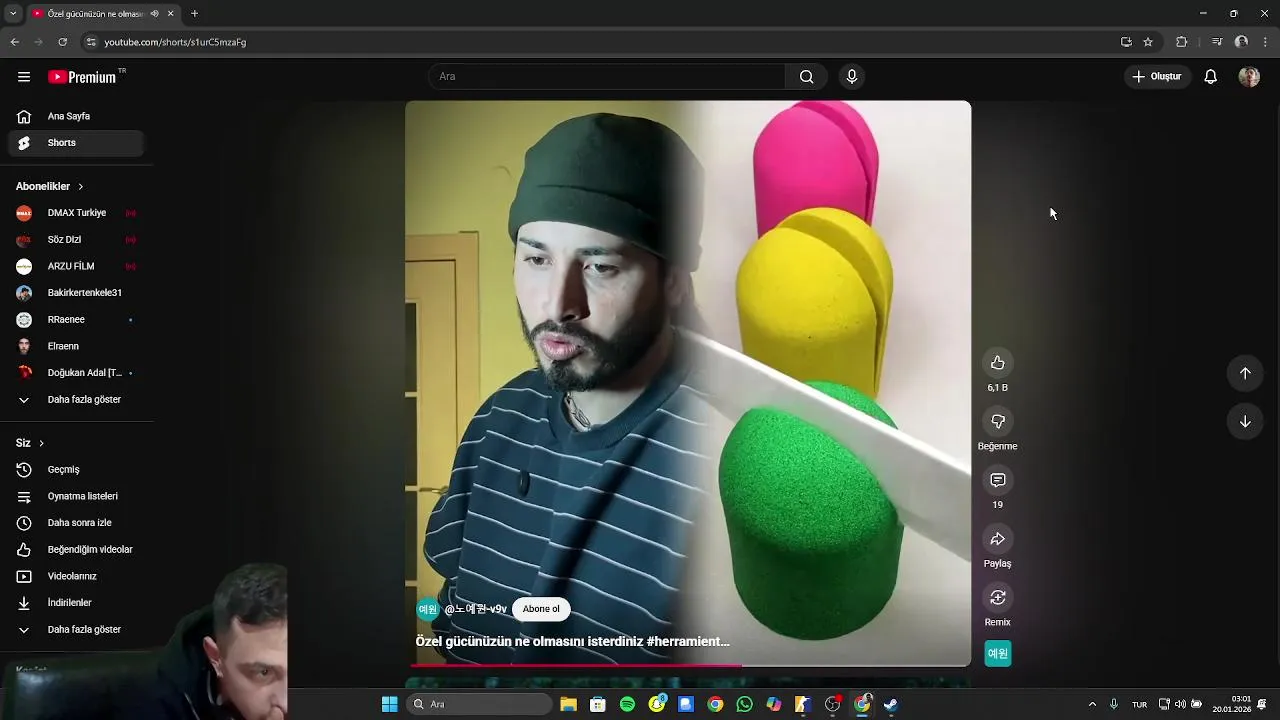Image resolution: width=1280 pixels, height=720 pixels.
Task: Start voice search with microphone icon
Action: pyautogui.click(x=851, y=77)
